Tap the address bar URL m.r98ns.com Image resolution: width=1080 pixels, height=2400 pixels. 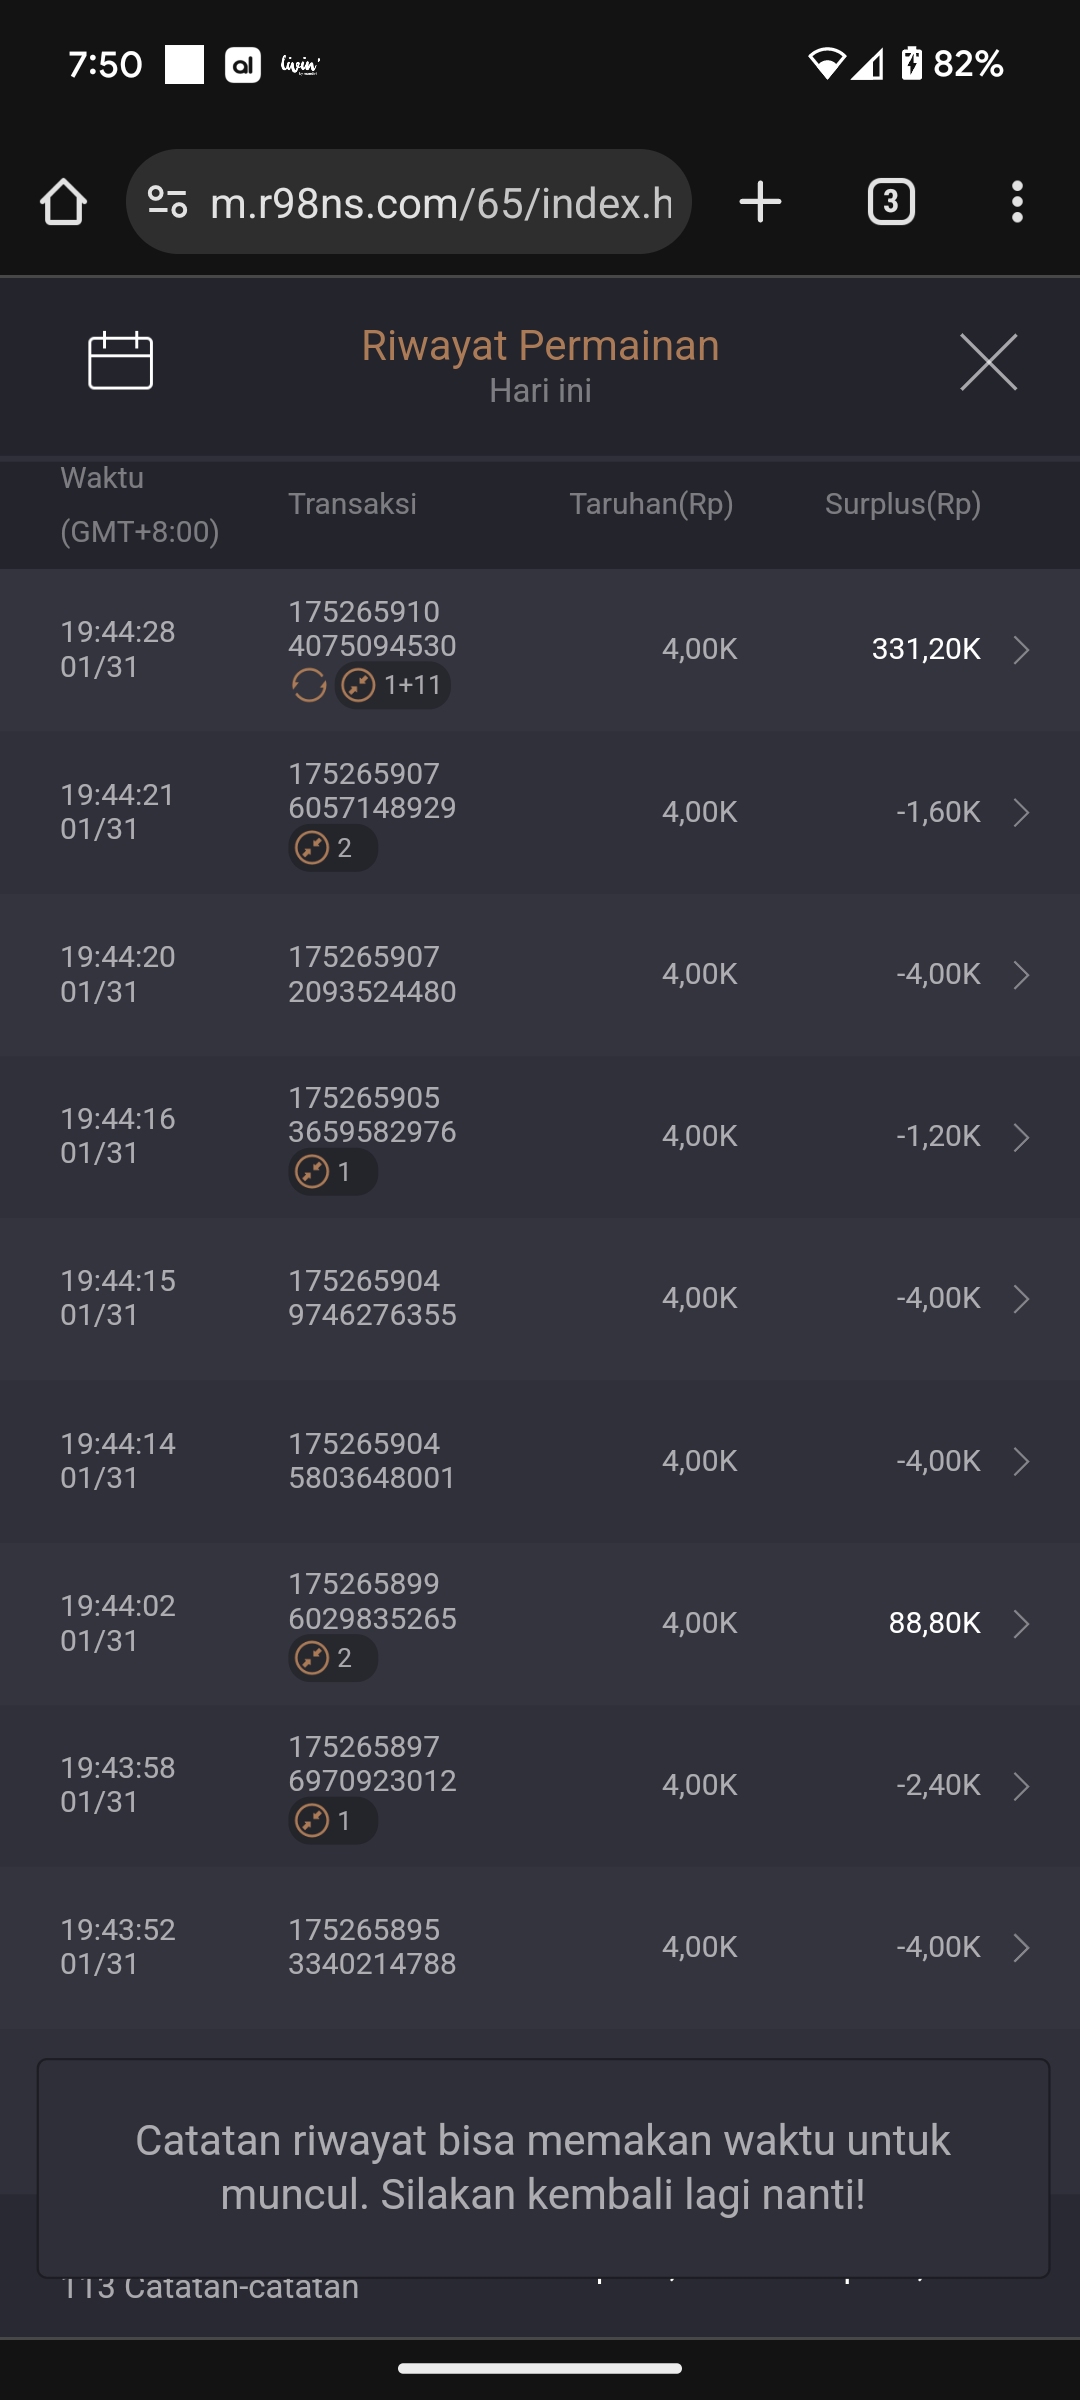click(440, 203)
